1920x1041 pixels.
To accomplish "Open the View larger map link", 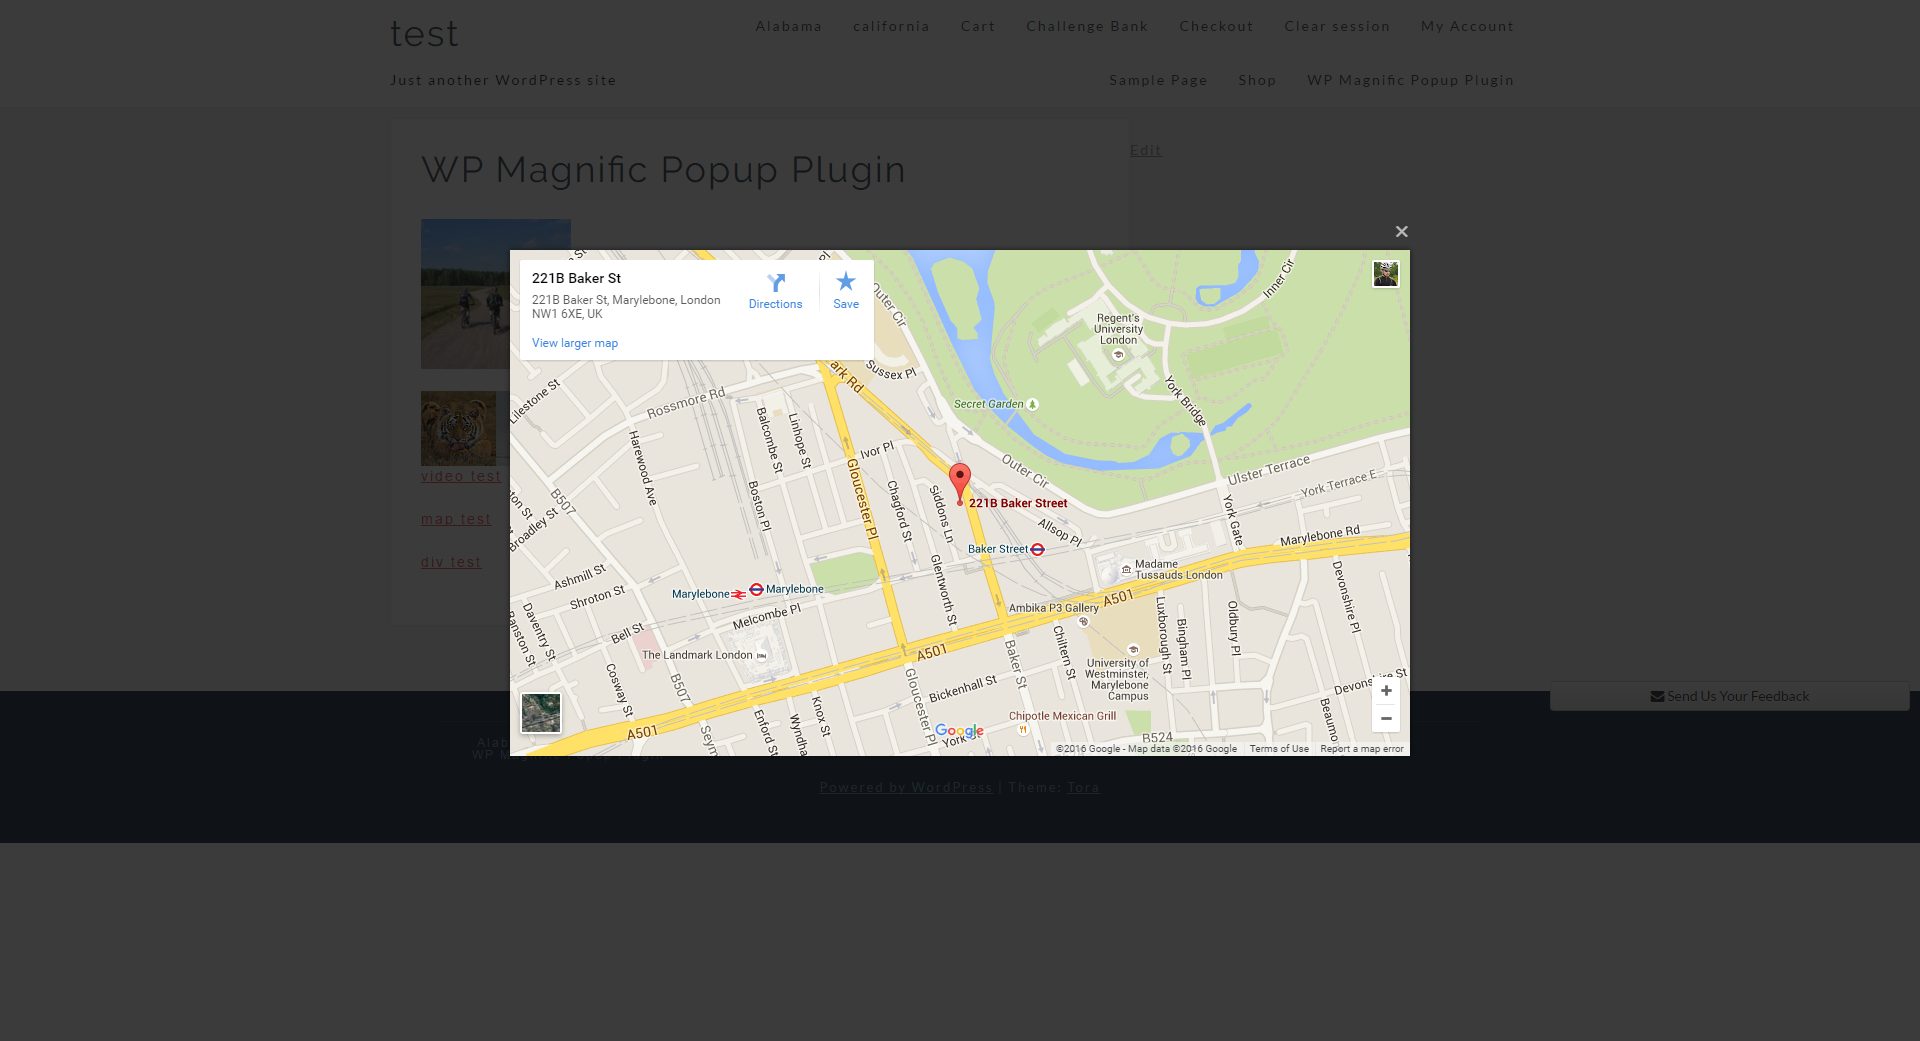I will tap(575, 343).
